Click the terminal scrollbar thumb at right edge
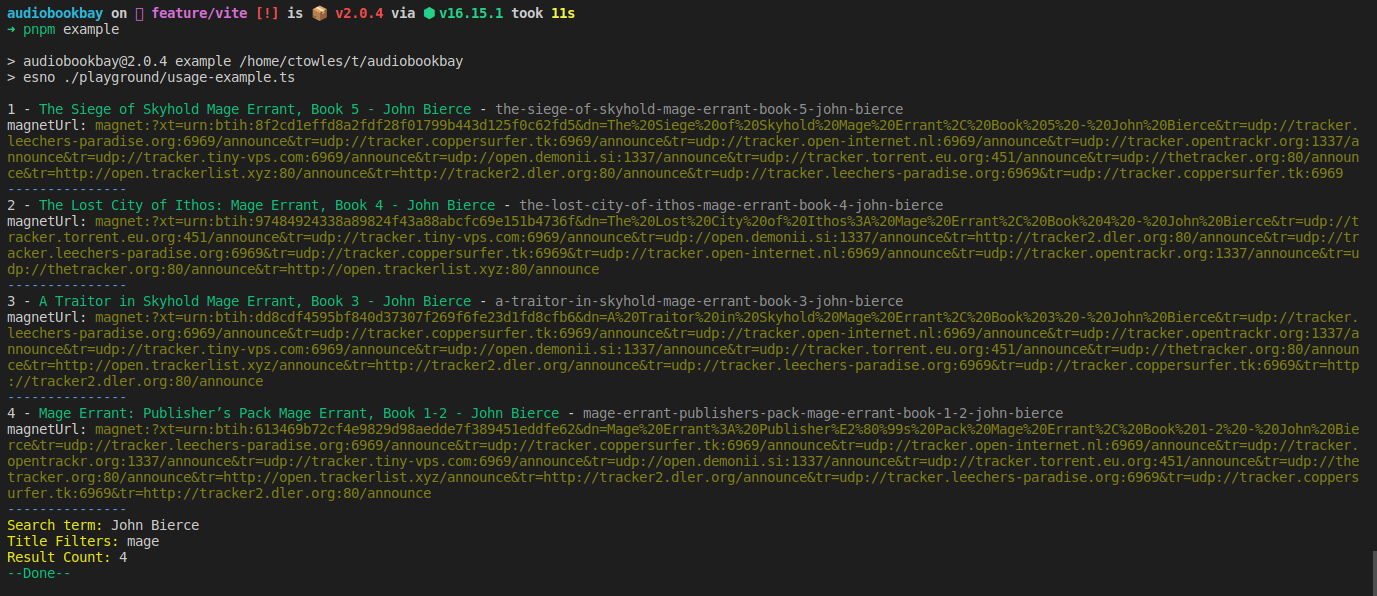 (x=1374, y=573)
